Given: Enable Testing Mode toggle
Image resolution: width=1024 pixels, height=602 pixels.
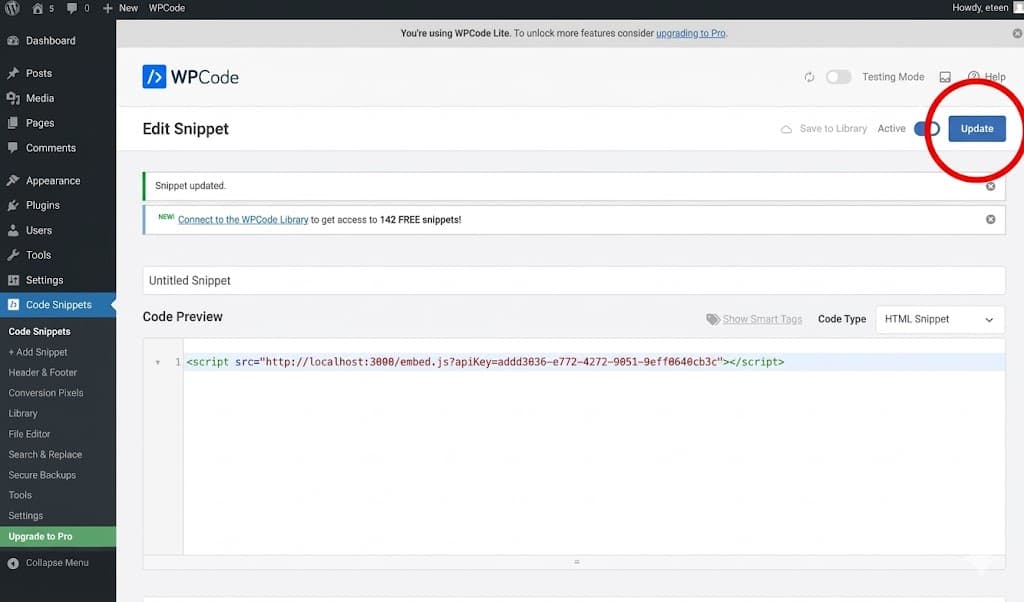Looking at the screenshot, I should (x=838, y=77).
